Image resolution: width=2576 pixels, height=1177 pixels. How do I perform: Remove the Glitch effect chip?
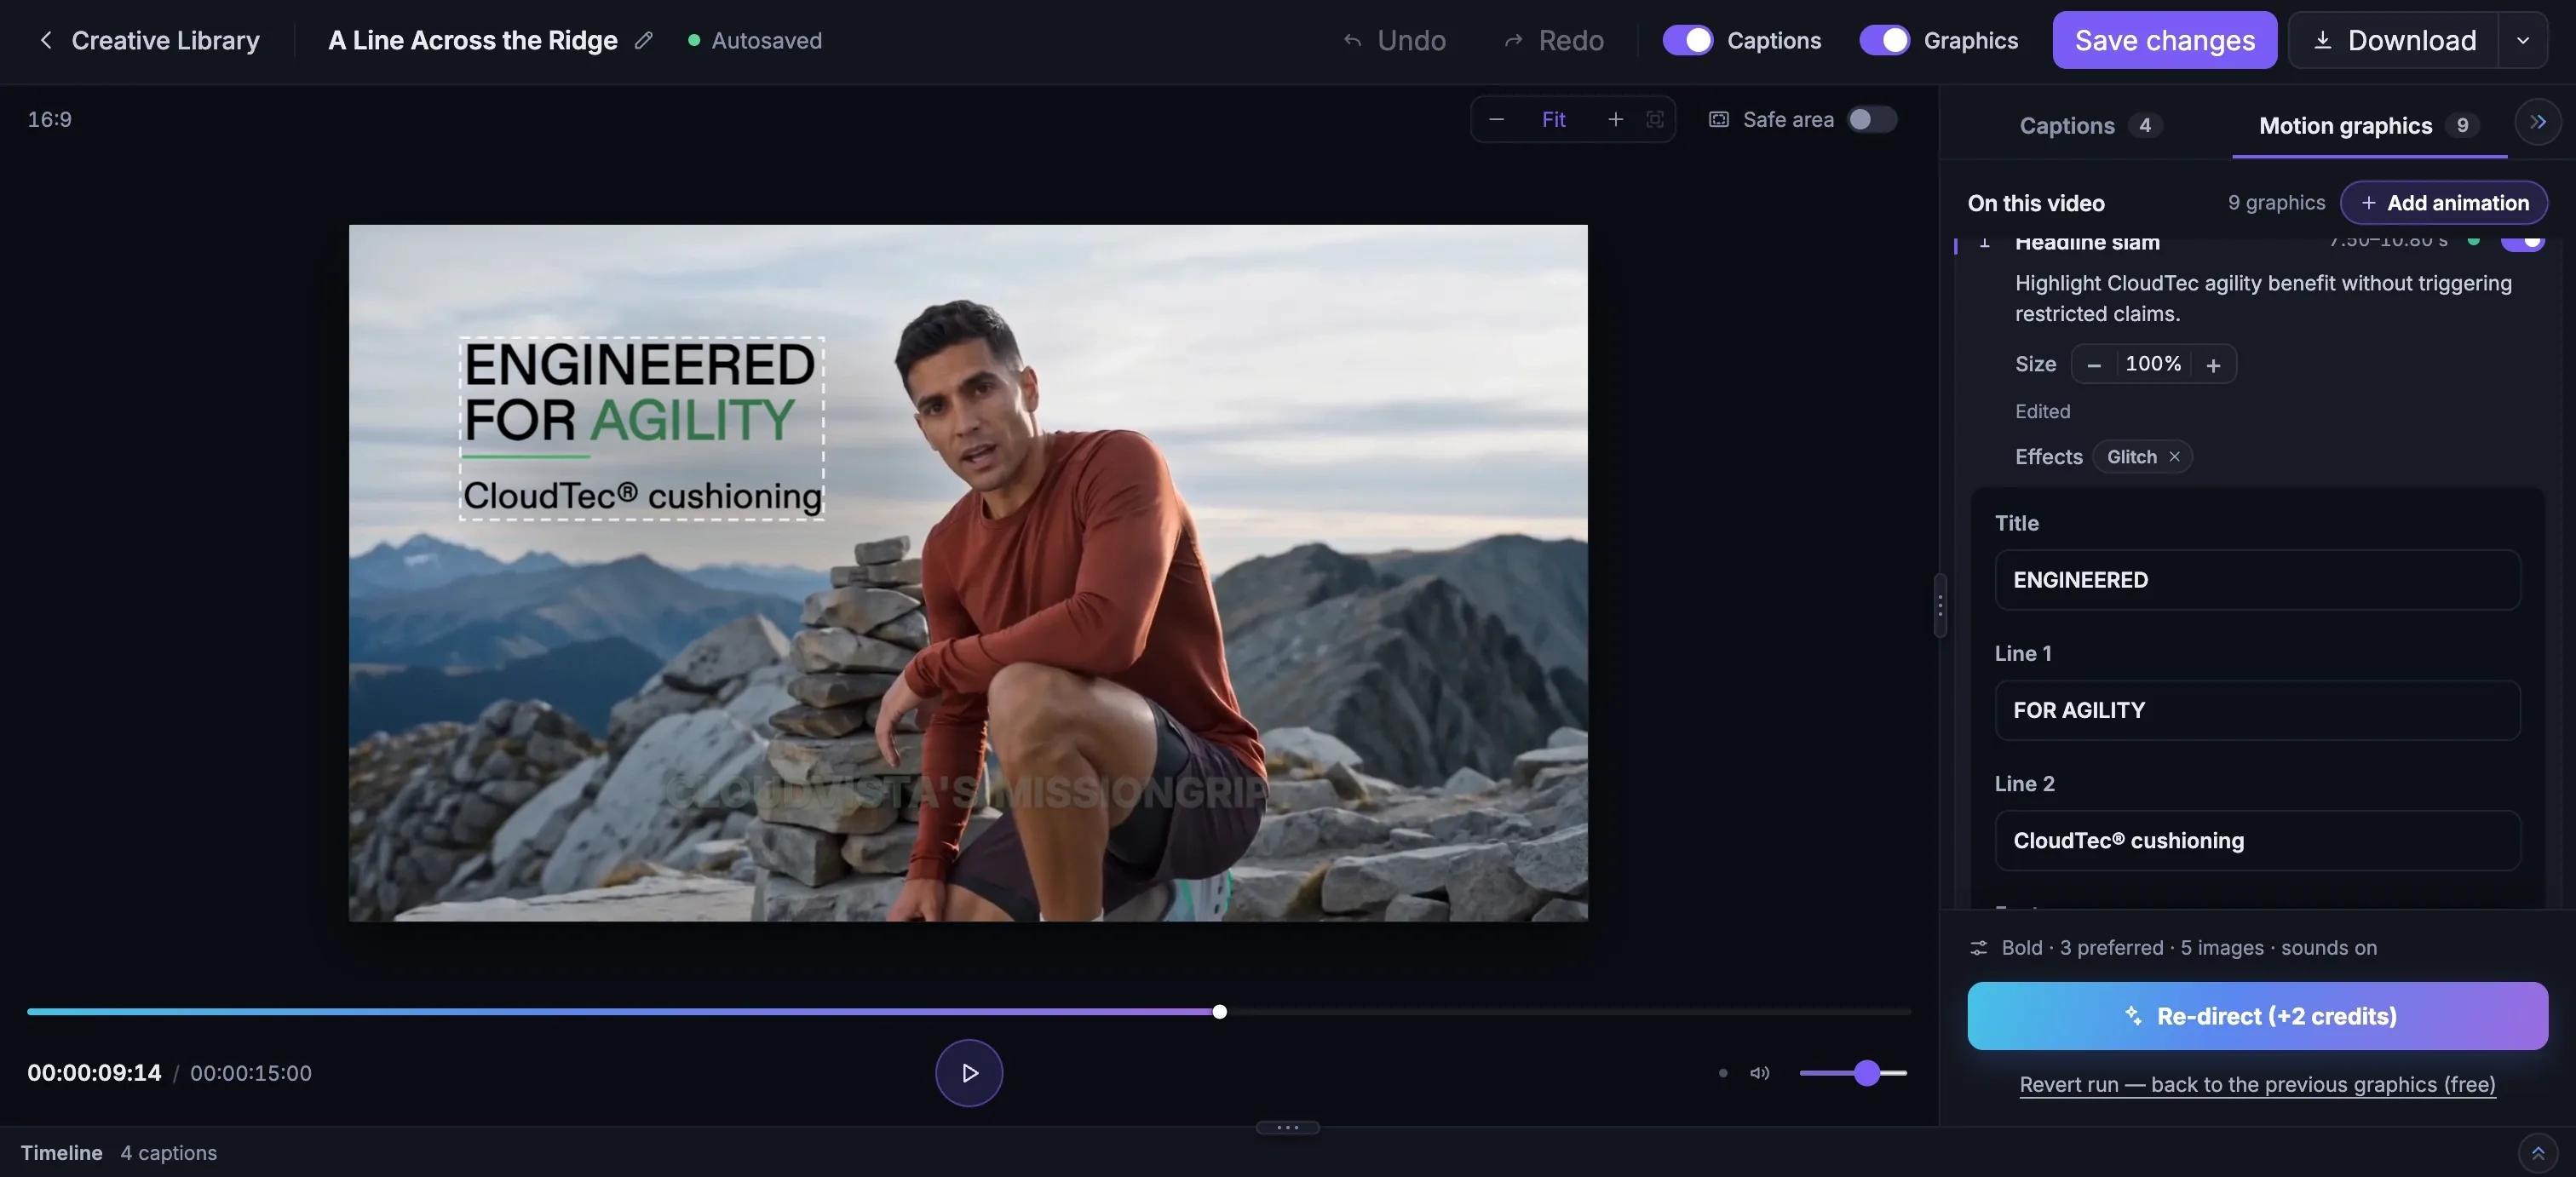click(x=2174, y=457)
